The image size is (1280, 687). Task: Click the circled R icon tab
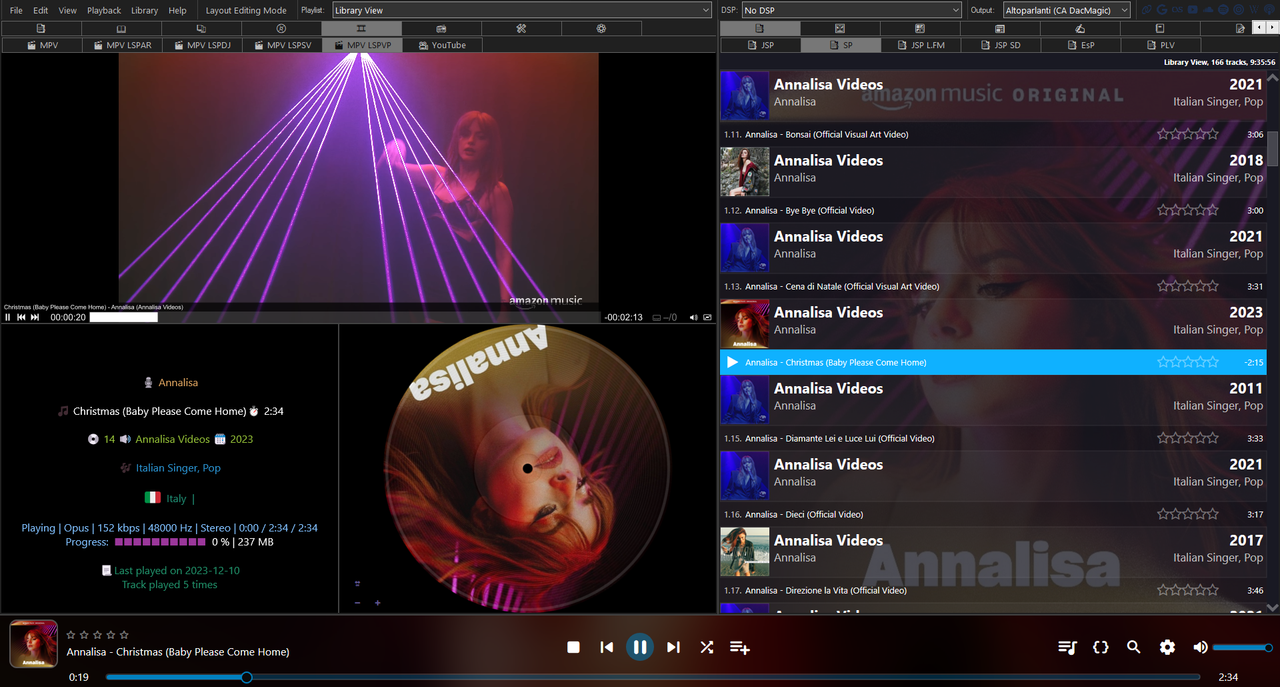281,28
